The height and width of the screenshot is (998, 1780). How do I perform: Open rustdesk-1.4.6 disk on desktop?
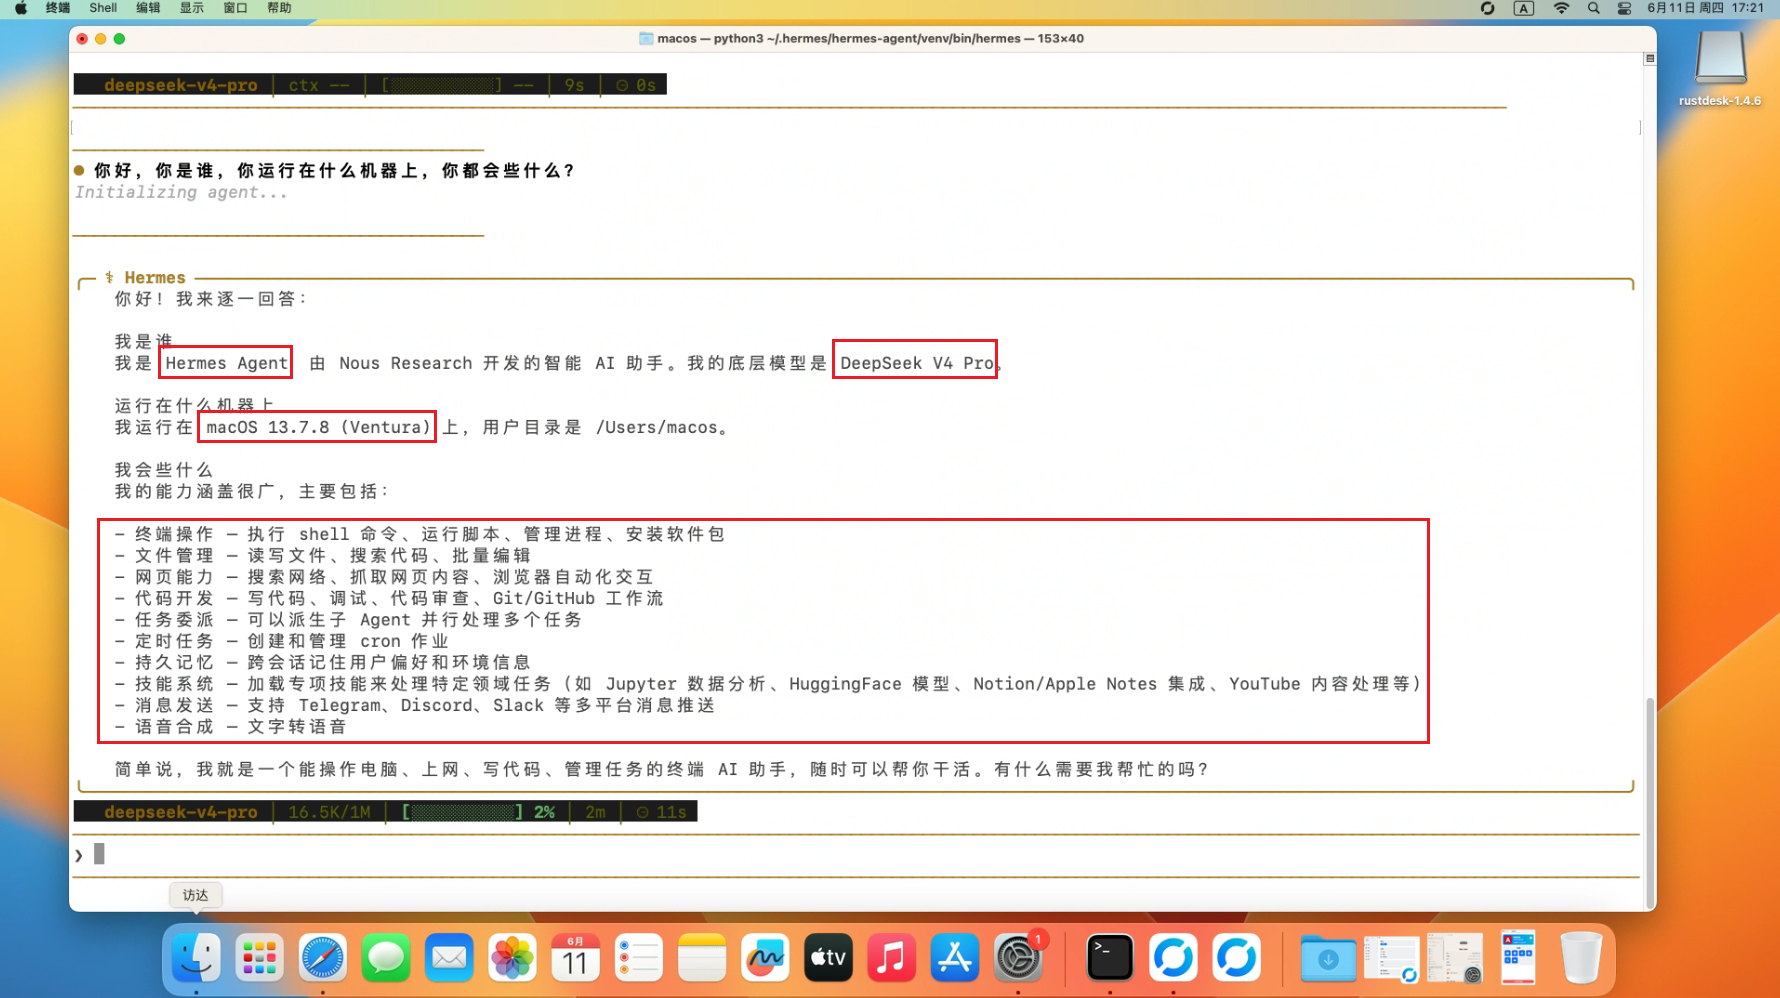click(x=1720, y=67)
